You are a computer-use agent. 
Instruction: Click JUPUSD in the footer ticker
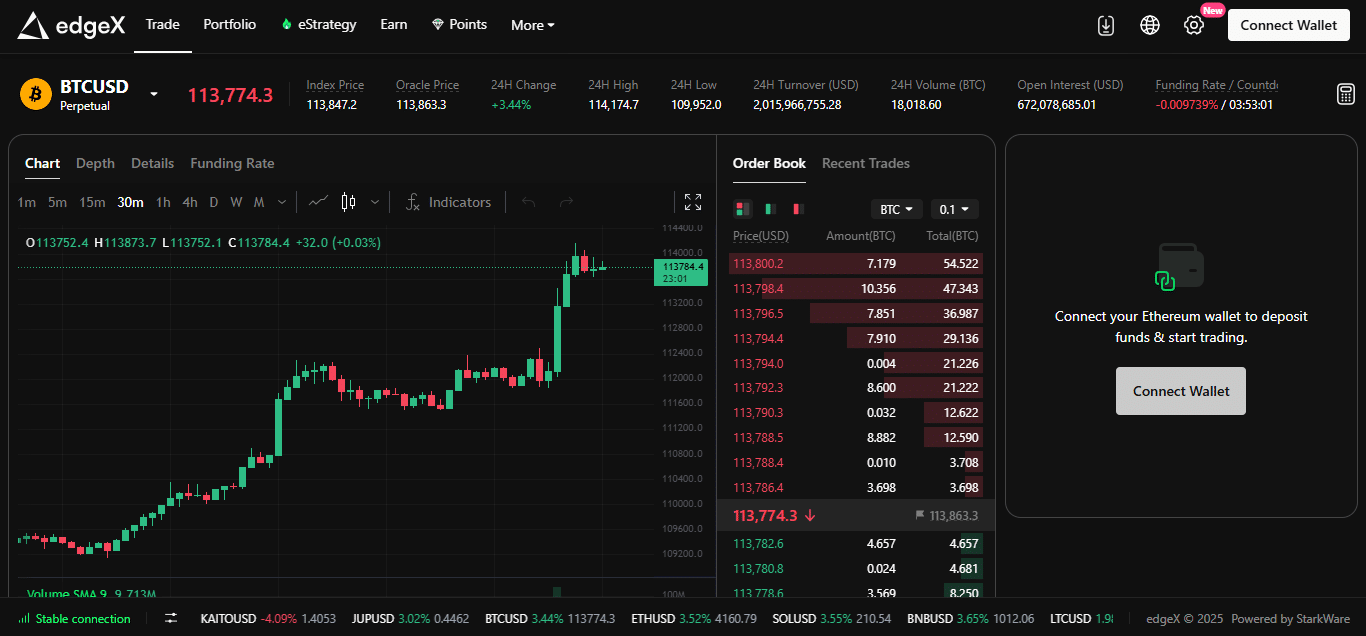[x=372, y=619]
